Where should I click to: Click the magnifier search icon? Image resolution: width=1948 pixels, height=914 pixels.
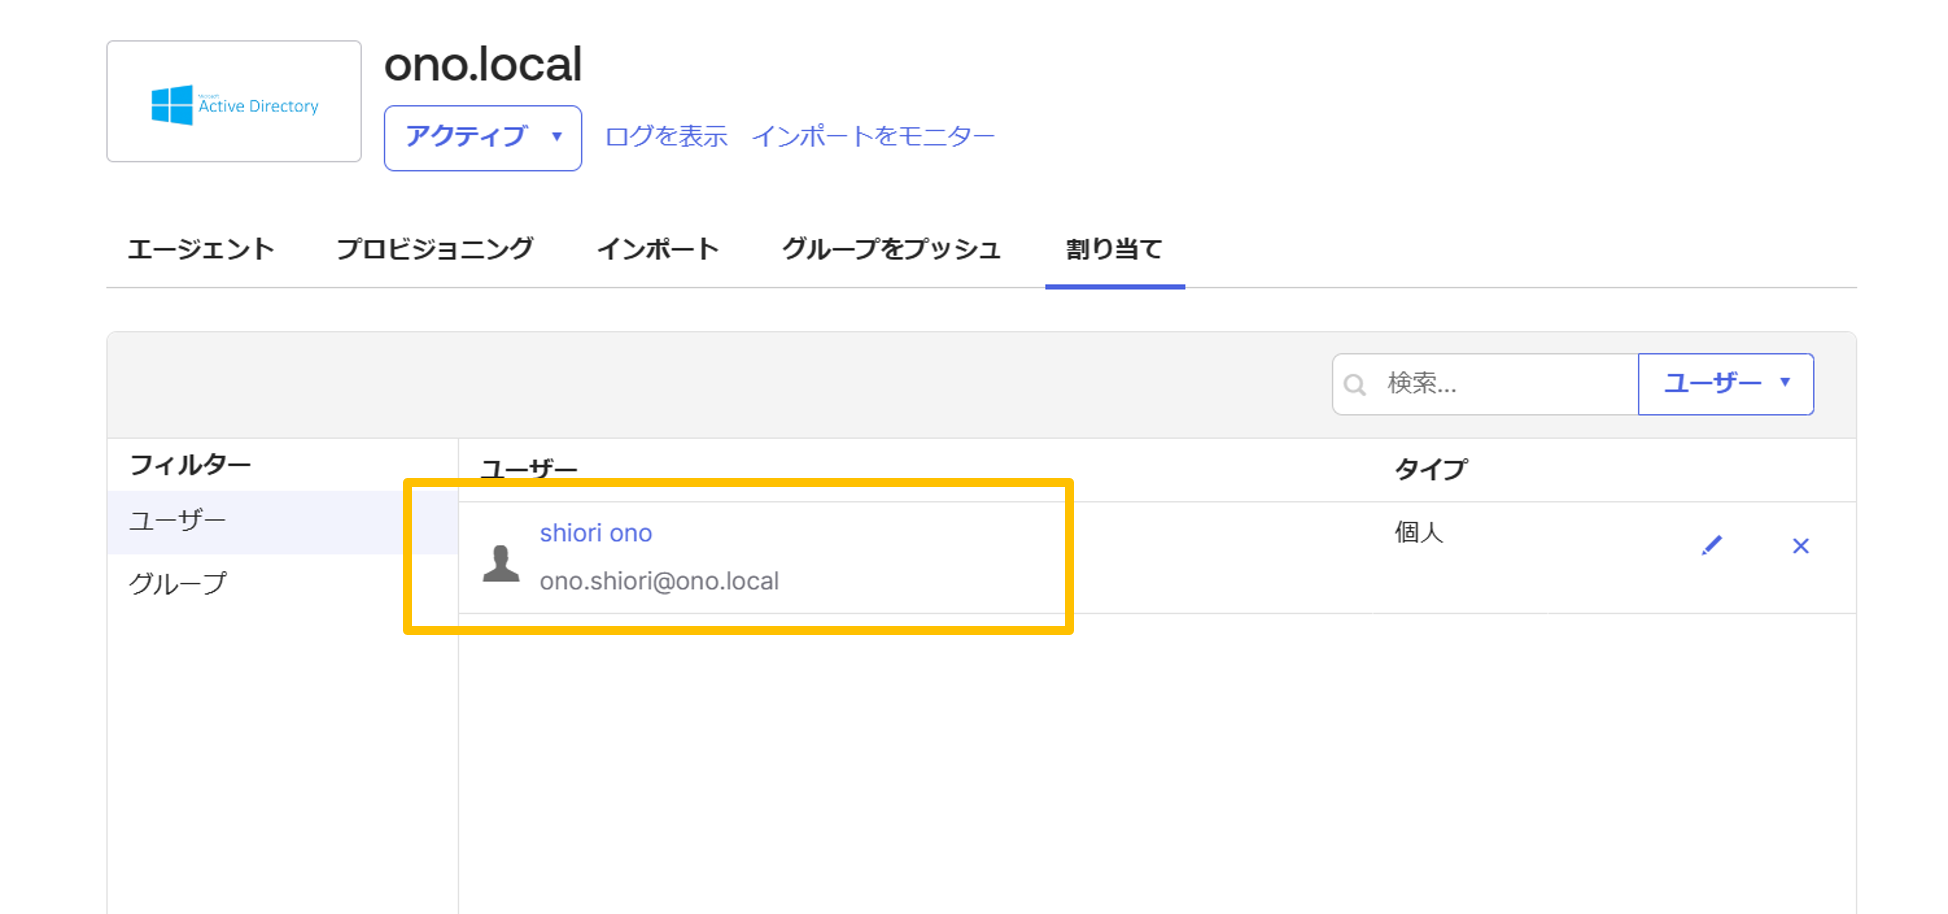pos(1355,384)
